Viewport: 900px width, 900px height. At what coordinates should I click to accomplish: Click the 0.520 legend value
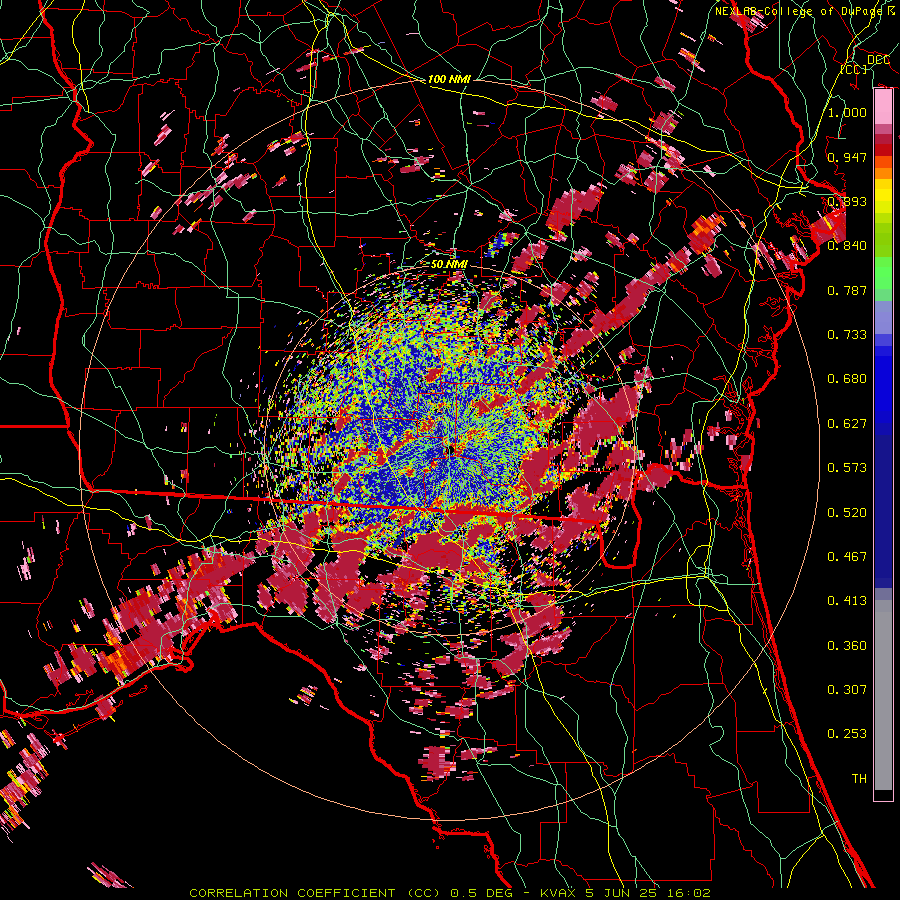point(847,513)
